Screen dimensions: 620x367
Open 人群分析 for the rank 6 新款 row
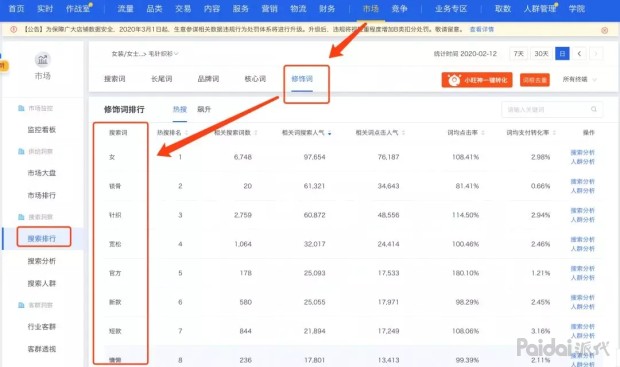point(582,307)
